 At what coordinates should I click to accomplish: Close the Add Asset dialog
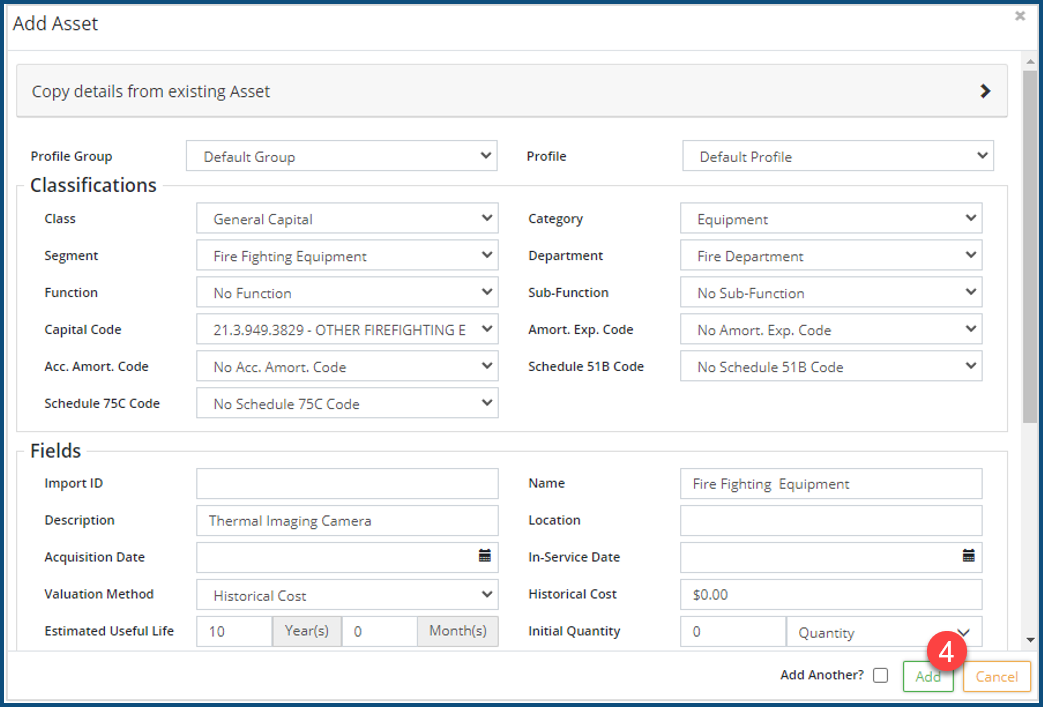(x=1020, y=16)
